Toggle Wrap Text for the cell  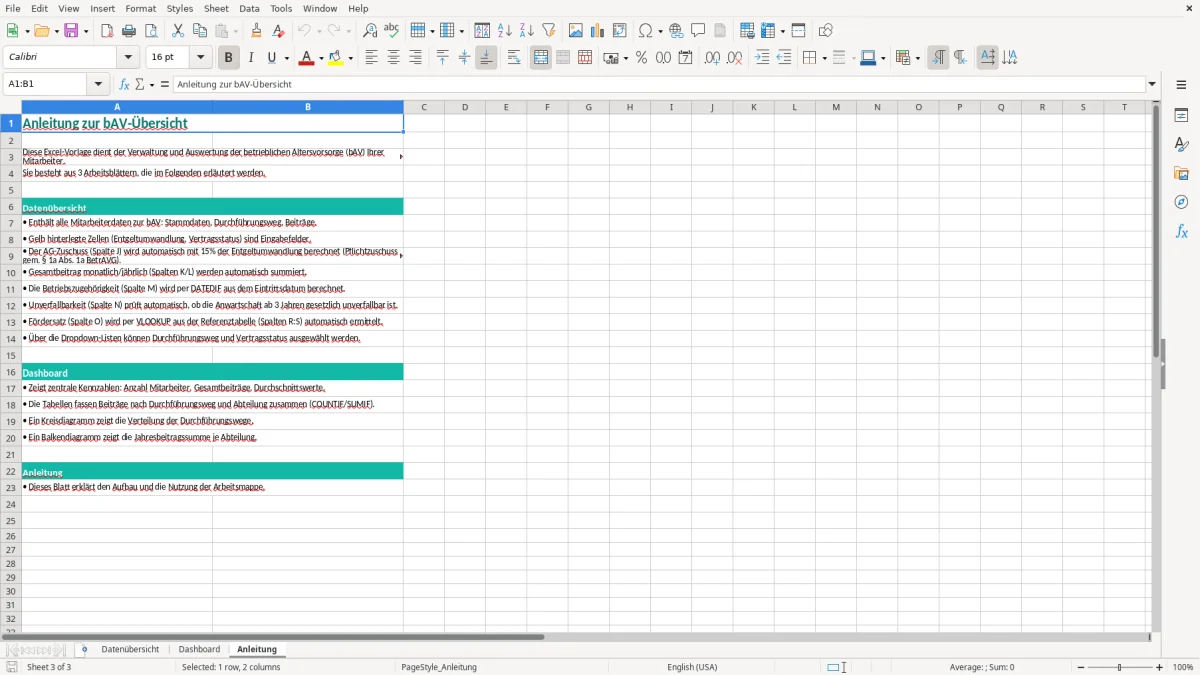pos(513,58)
